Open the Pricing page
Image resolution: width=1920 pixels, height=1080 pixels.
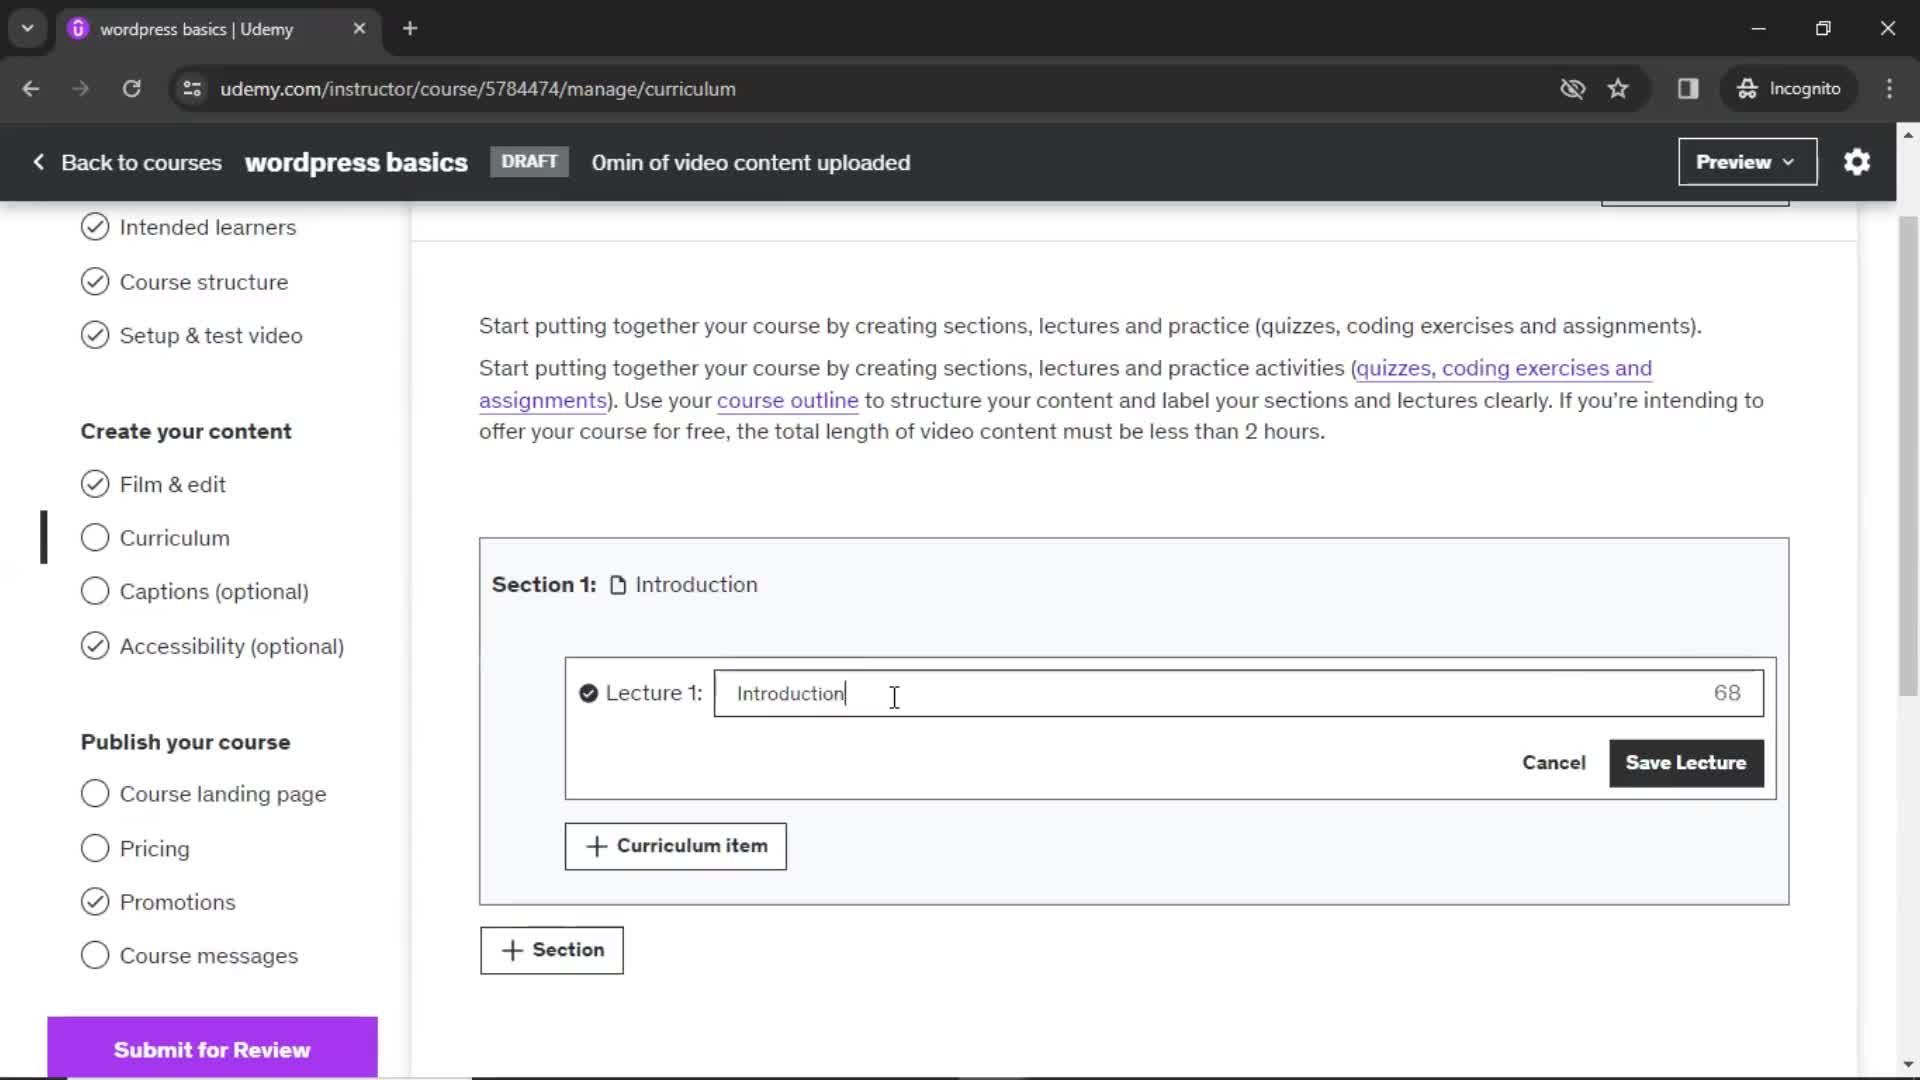(x=154, y=848)
